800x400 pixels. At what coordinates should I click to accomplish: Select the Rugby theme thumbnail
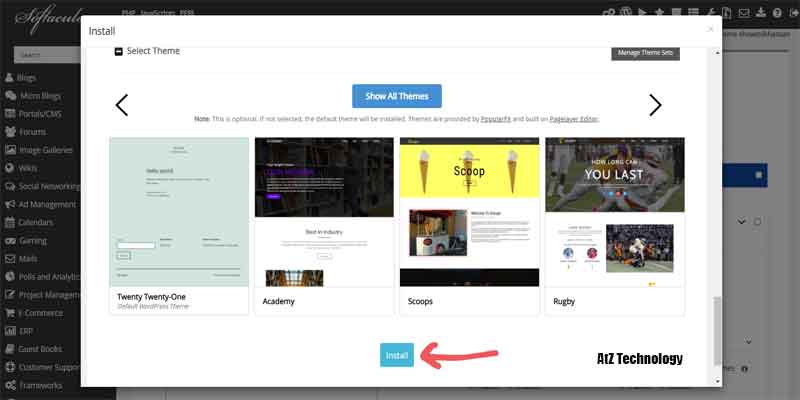(x=615, y=212)
